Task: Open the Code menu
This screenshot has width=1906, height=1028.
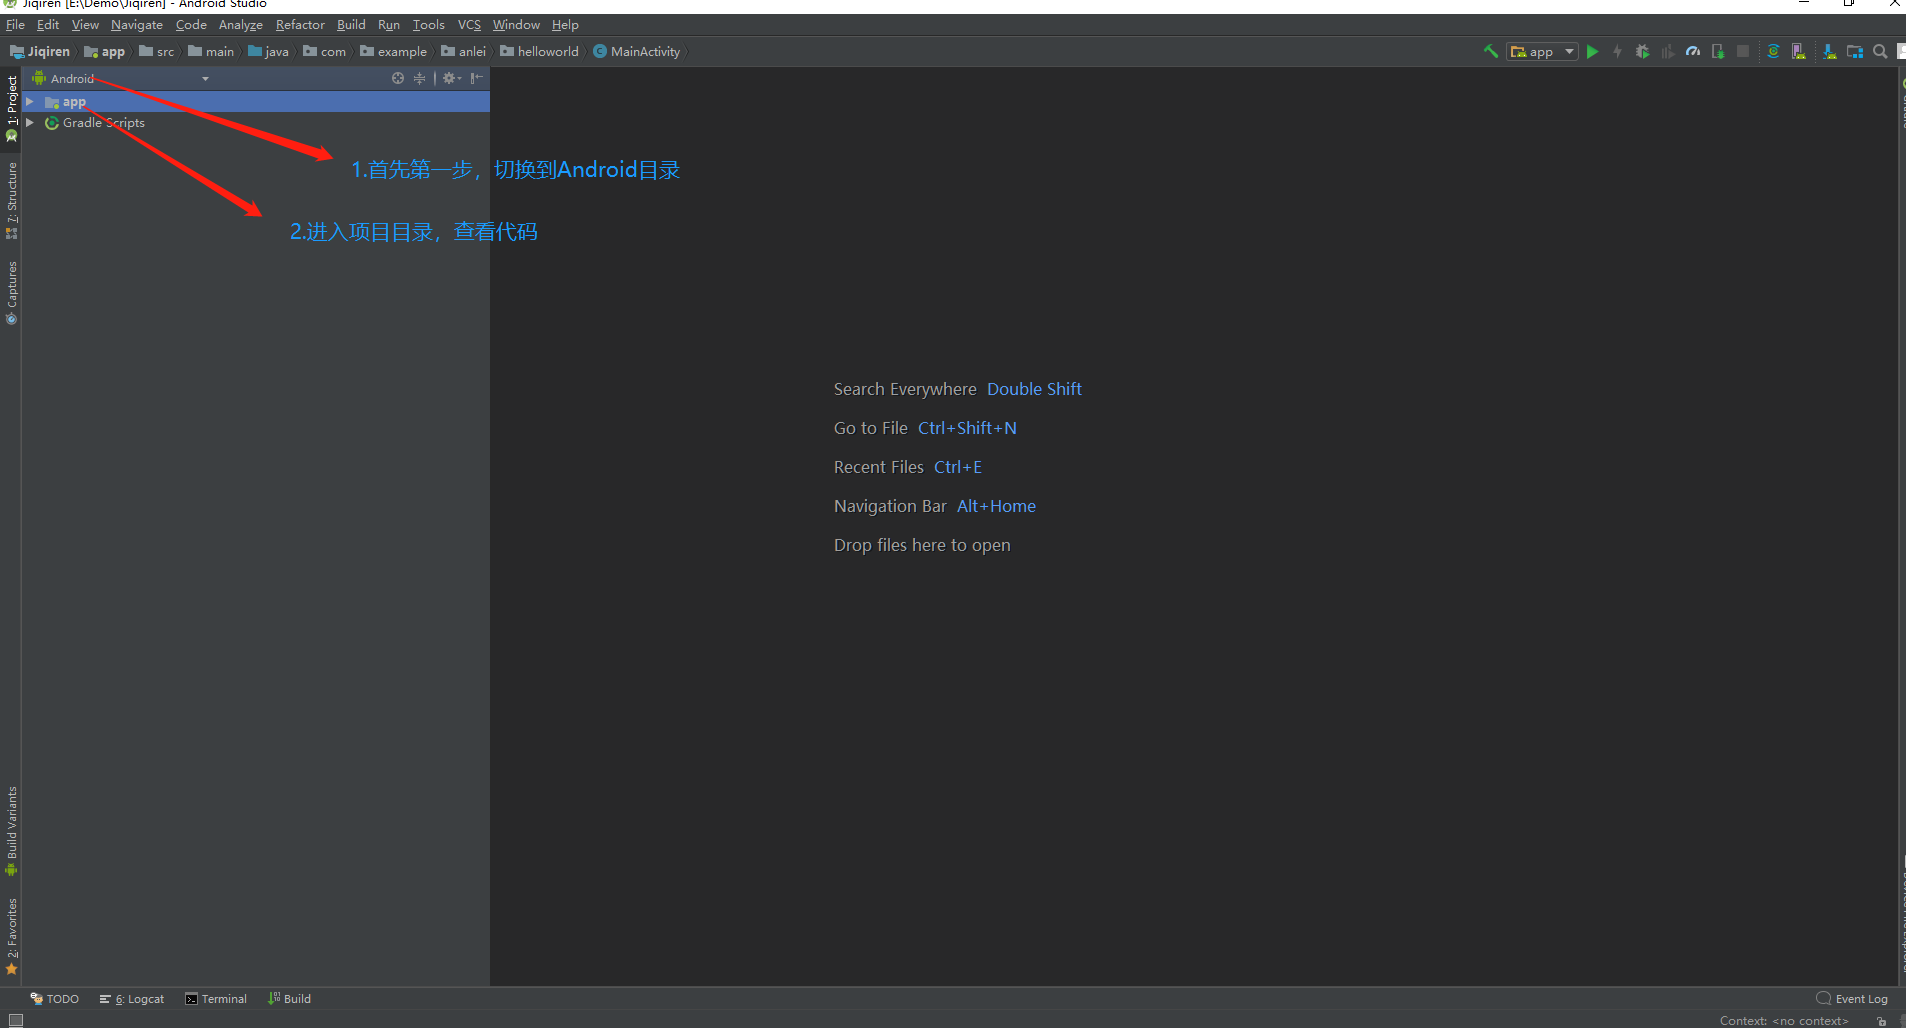Action: tap(191, 24)
